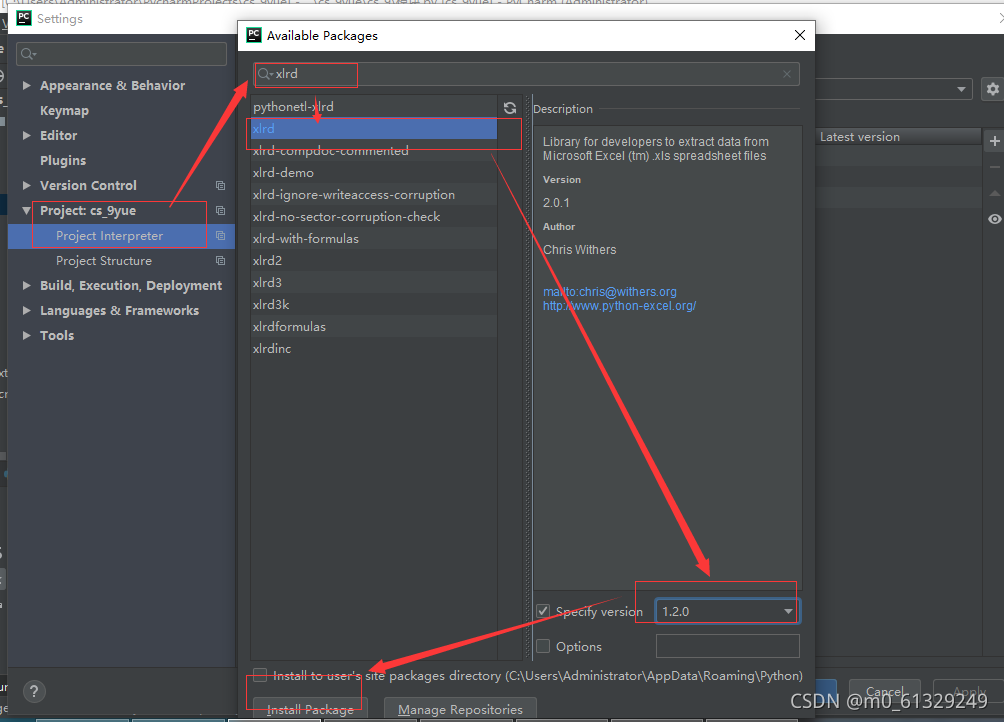Image resolution: width=1004 pixels, height=722 pixels.
Task: Uncheck the Specify version checkbox
Action: (x=543, y=611)
